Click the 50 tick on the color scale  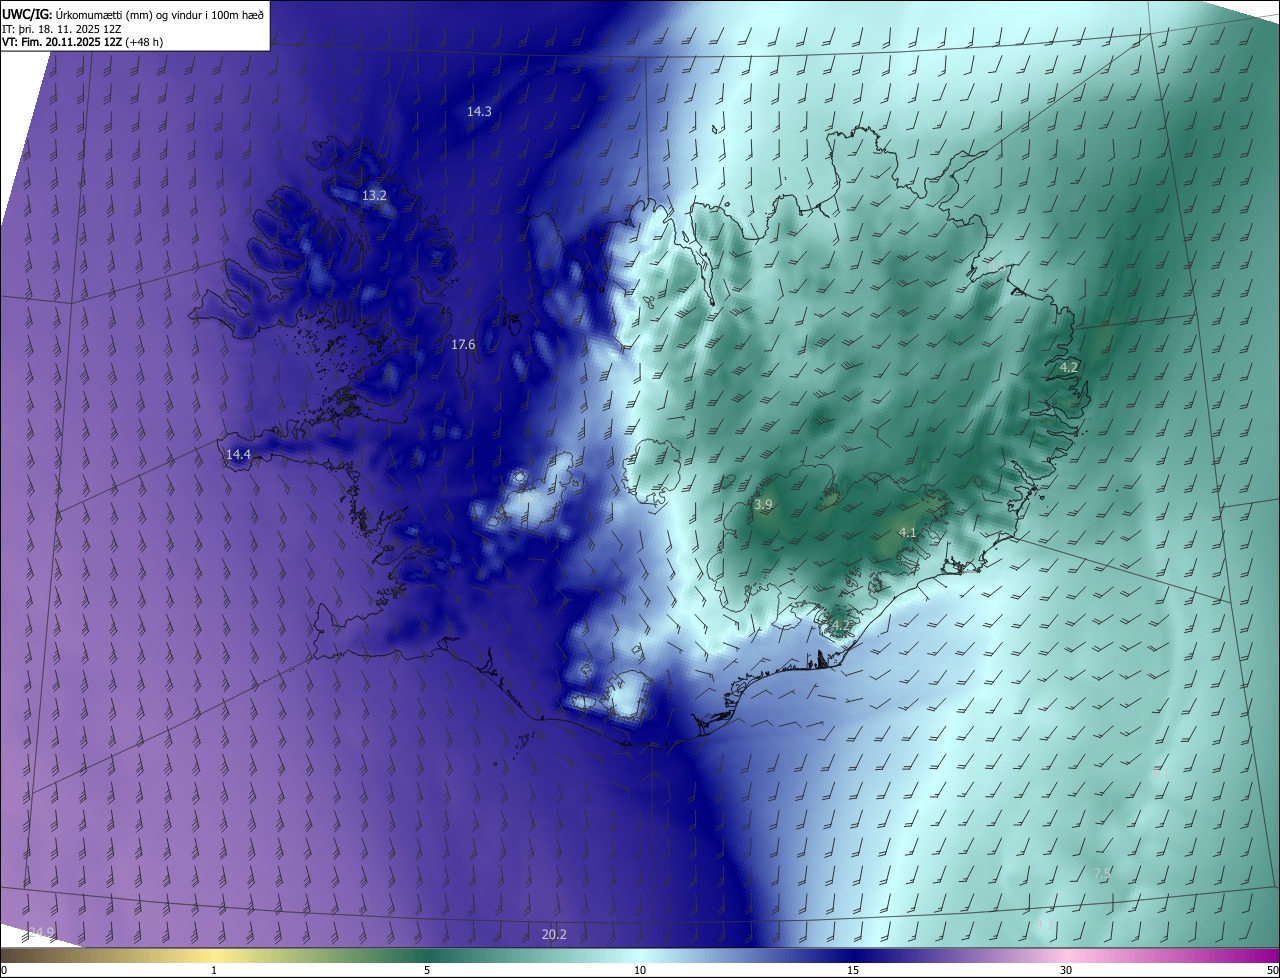[x=1272, y=970]
